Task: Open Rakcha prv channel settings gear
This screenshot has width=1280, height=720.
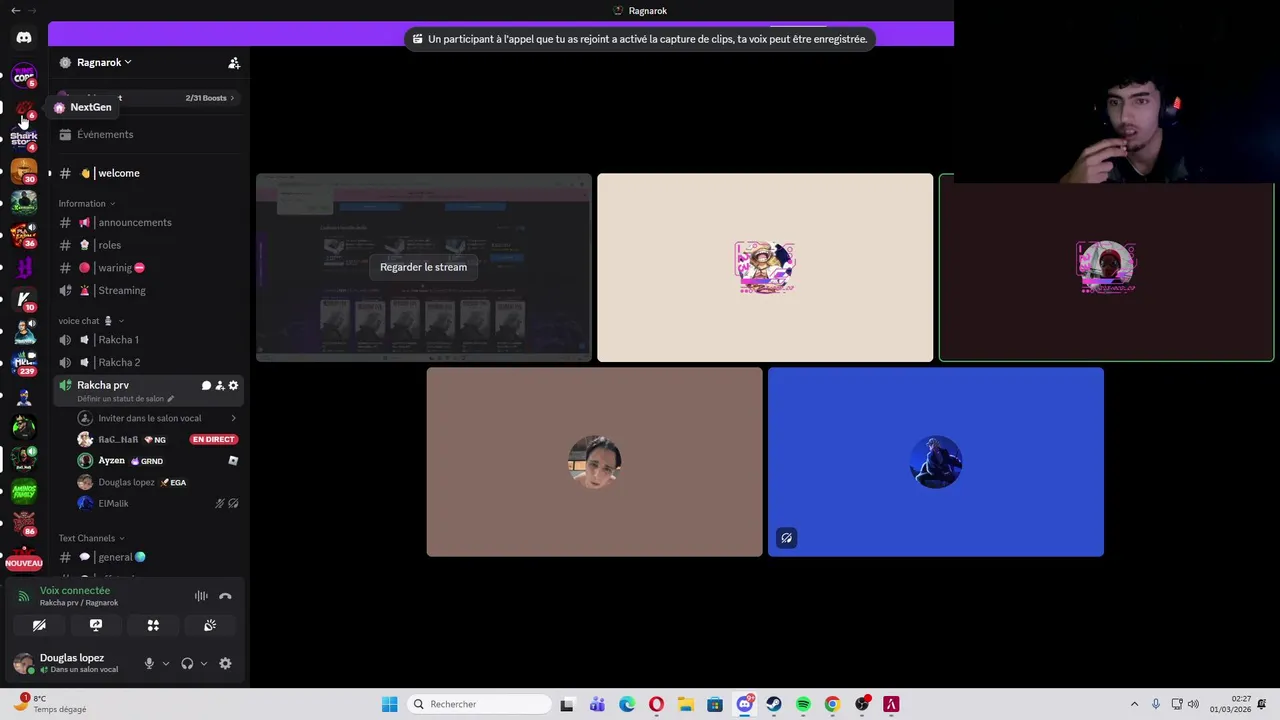Action: pos(234,385)
